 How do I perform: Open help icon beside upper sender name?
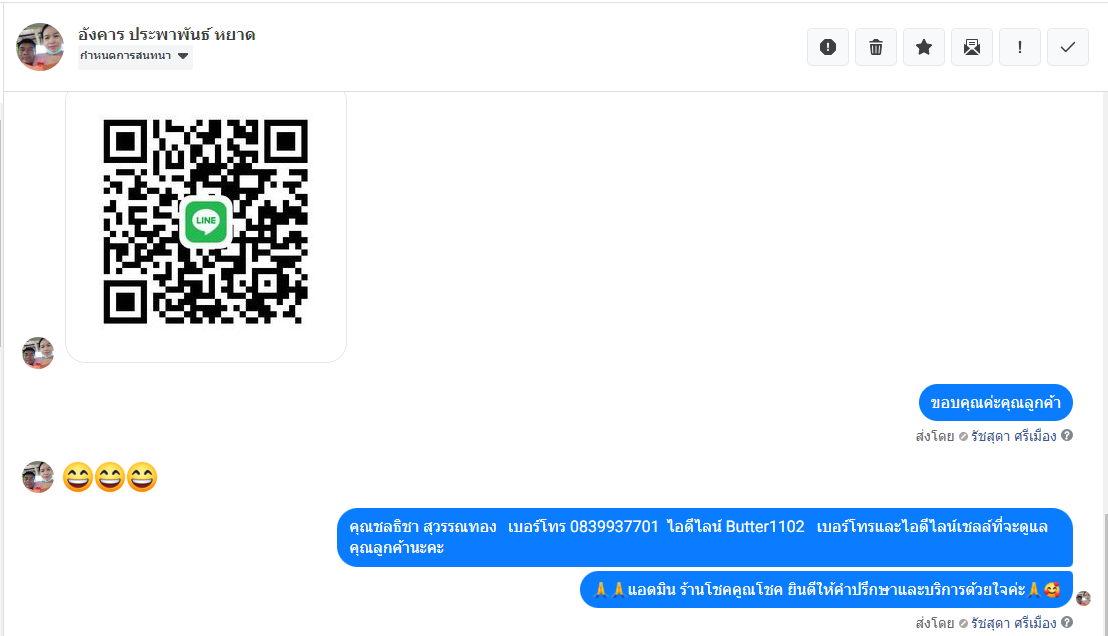click(1067, 435)
